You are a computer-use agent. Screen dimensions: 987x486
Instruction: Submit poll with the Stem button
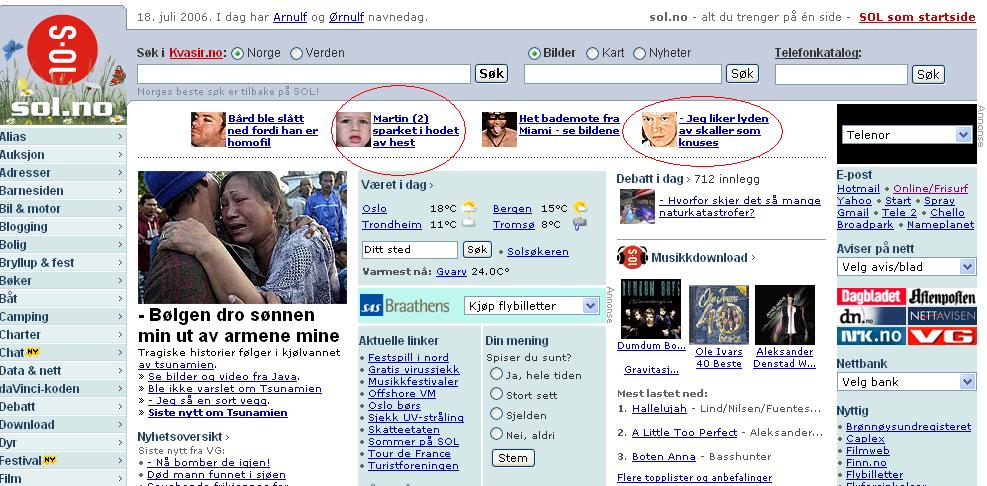(513, 458)
